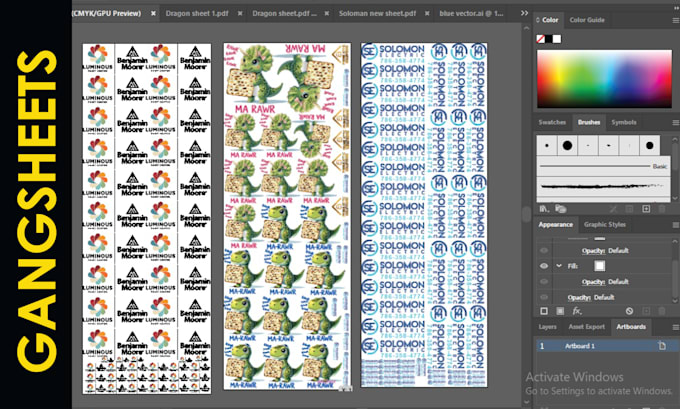Create a new brush with the plus icon

[x=646, y=209]
